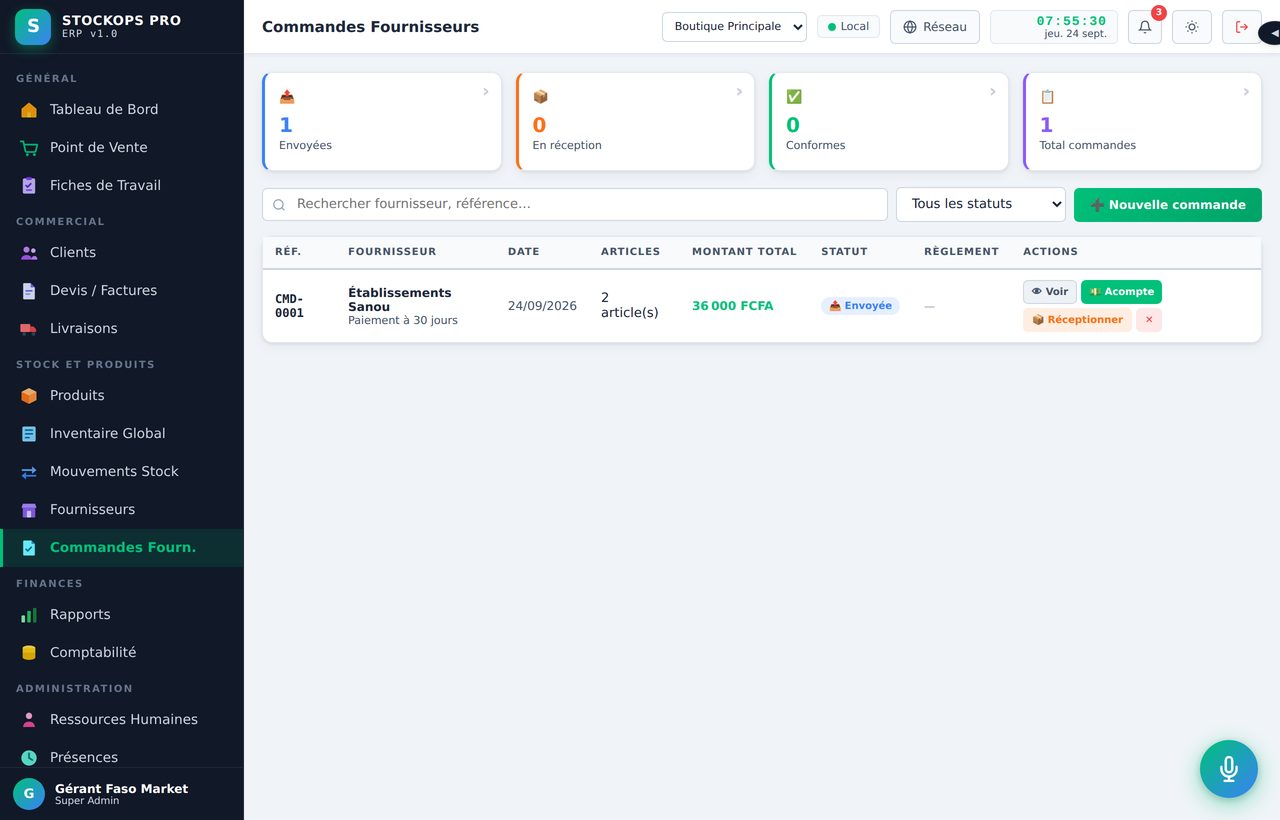
Task: Navigate to Tableau de Bord
Action: click(122, 110)
